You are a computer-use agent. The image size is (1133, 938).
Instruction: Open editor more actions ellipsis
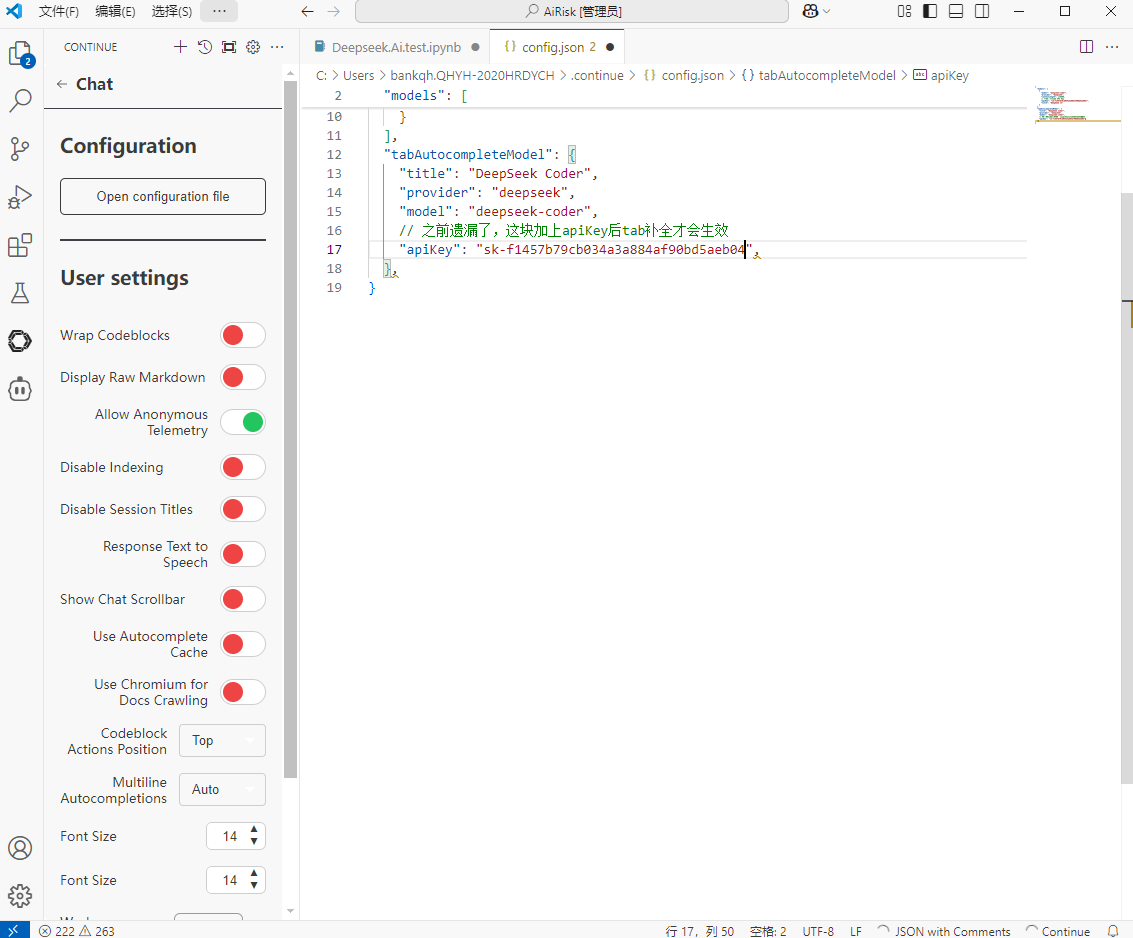click(1112, 47)
